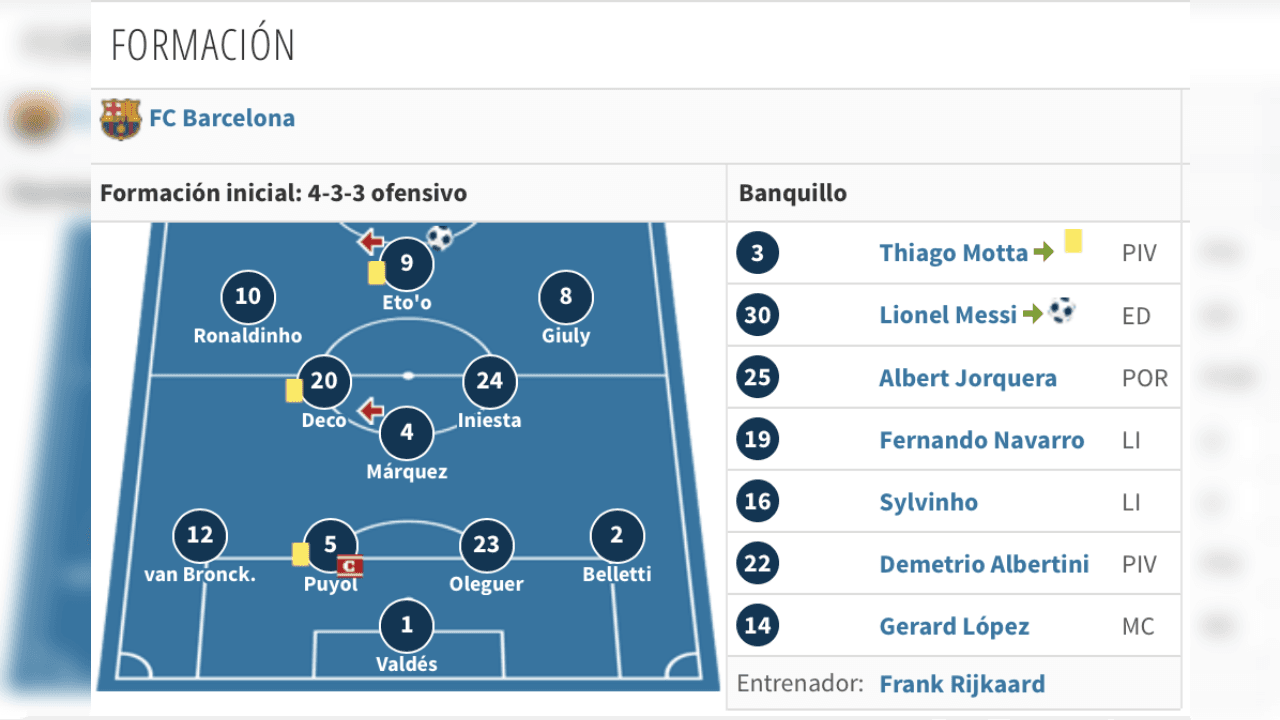Viewport: 1280px width, 720px height.
Task: Open Sylvinho's player profile
Action: pos(928,502)
